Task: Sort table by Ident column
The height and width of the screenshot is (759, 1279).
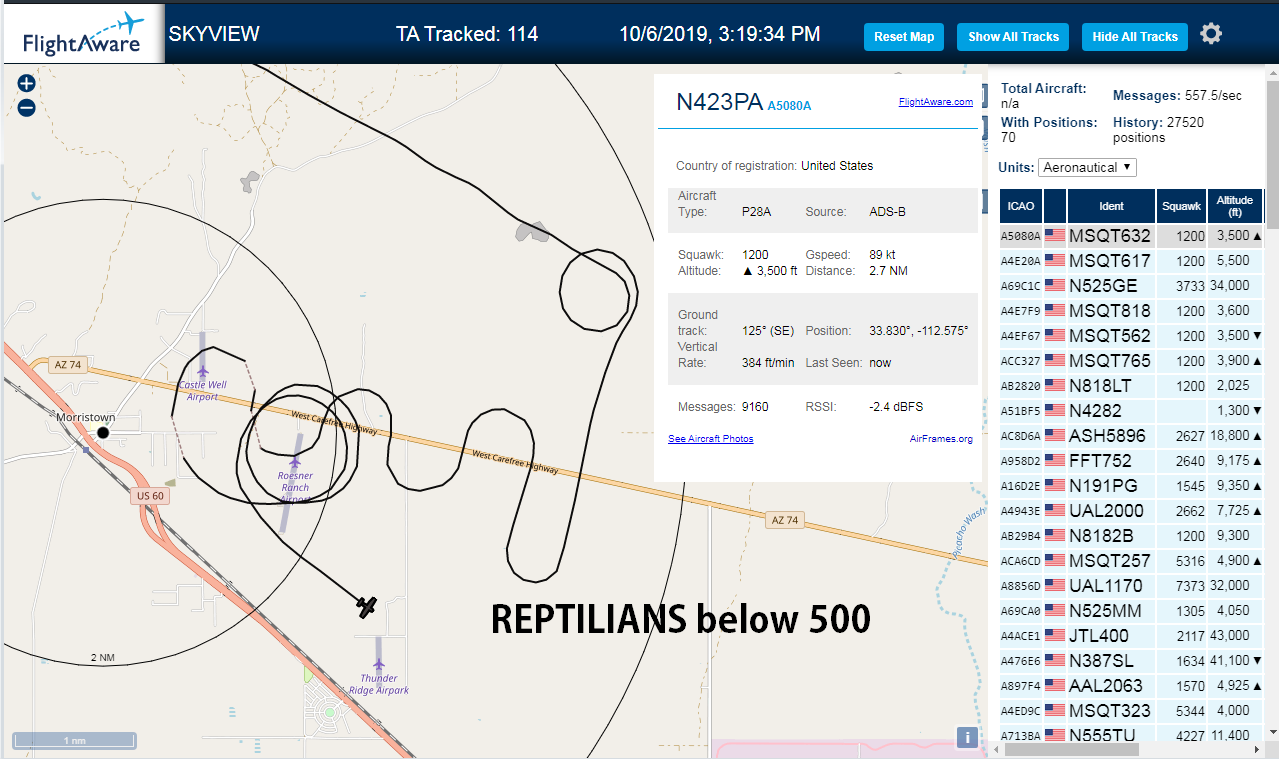Action: pyautogui.click(x=1111, y=206)
